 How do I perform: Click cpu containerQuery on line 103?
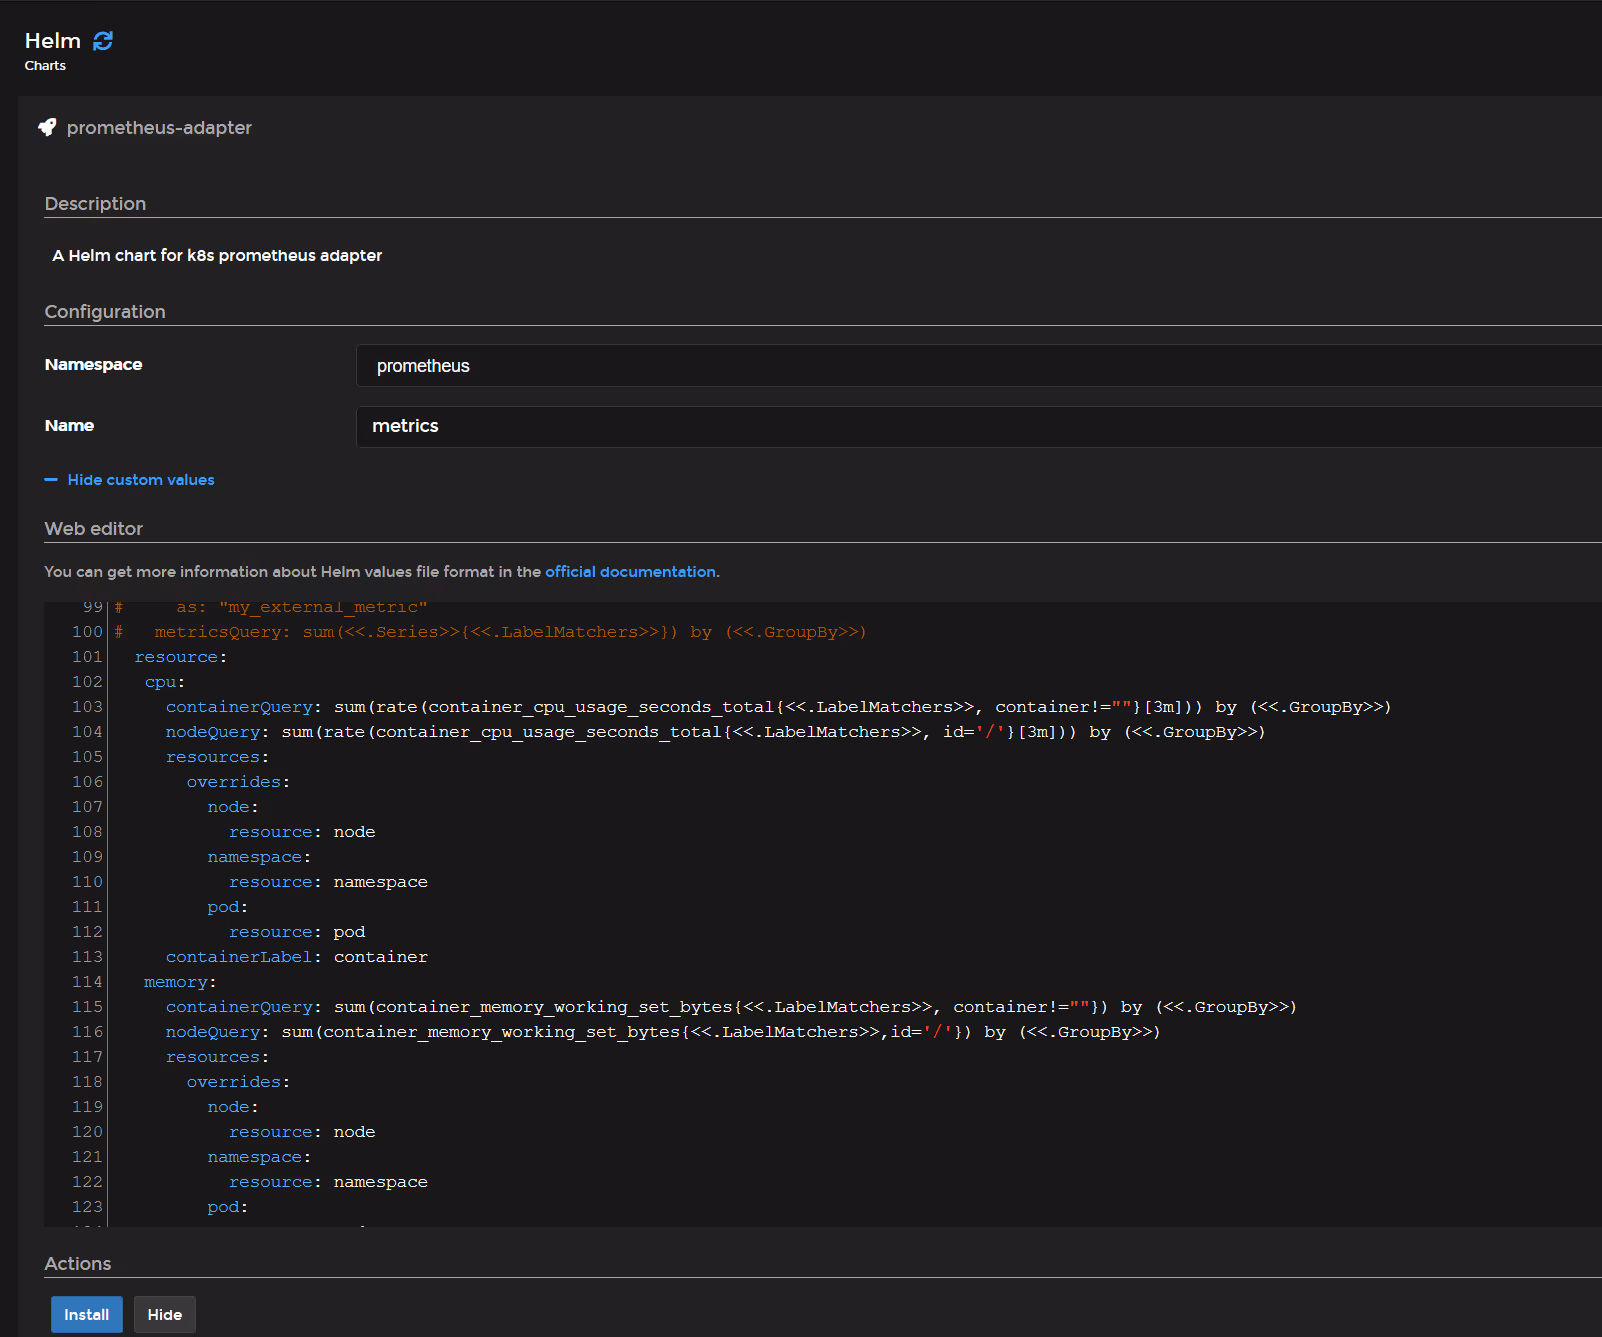click(778, 707)
